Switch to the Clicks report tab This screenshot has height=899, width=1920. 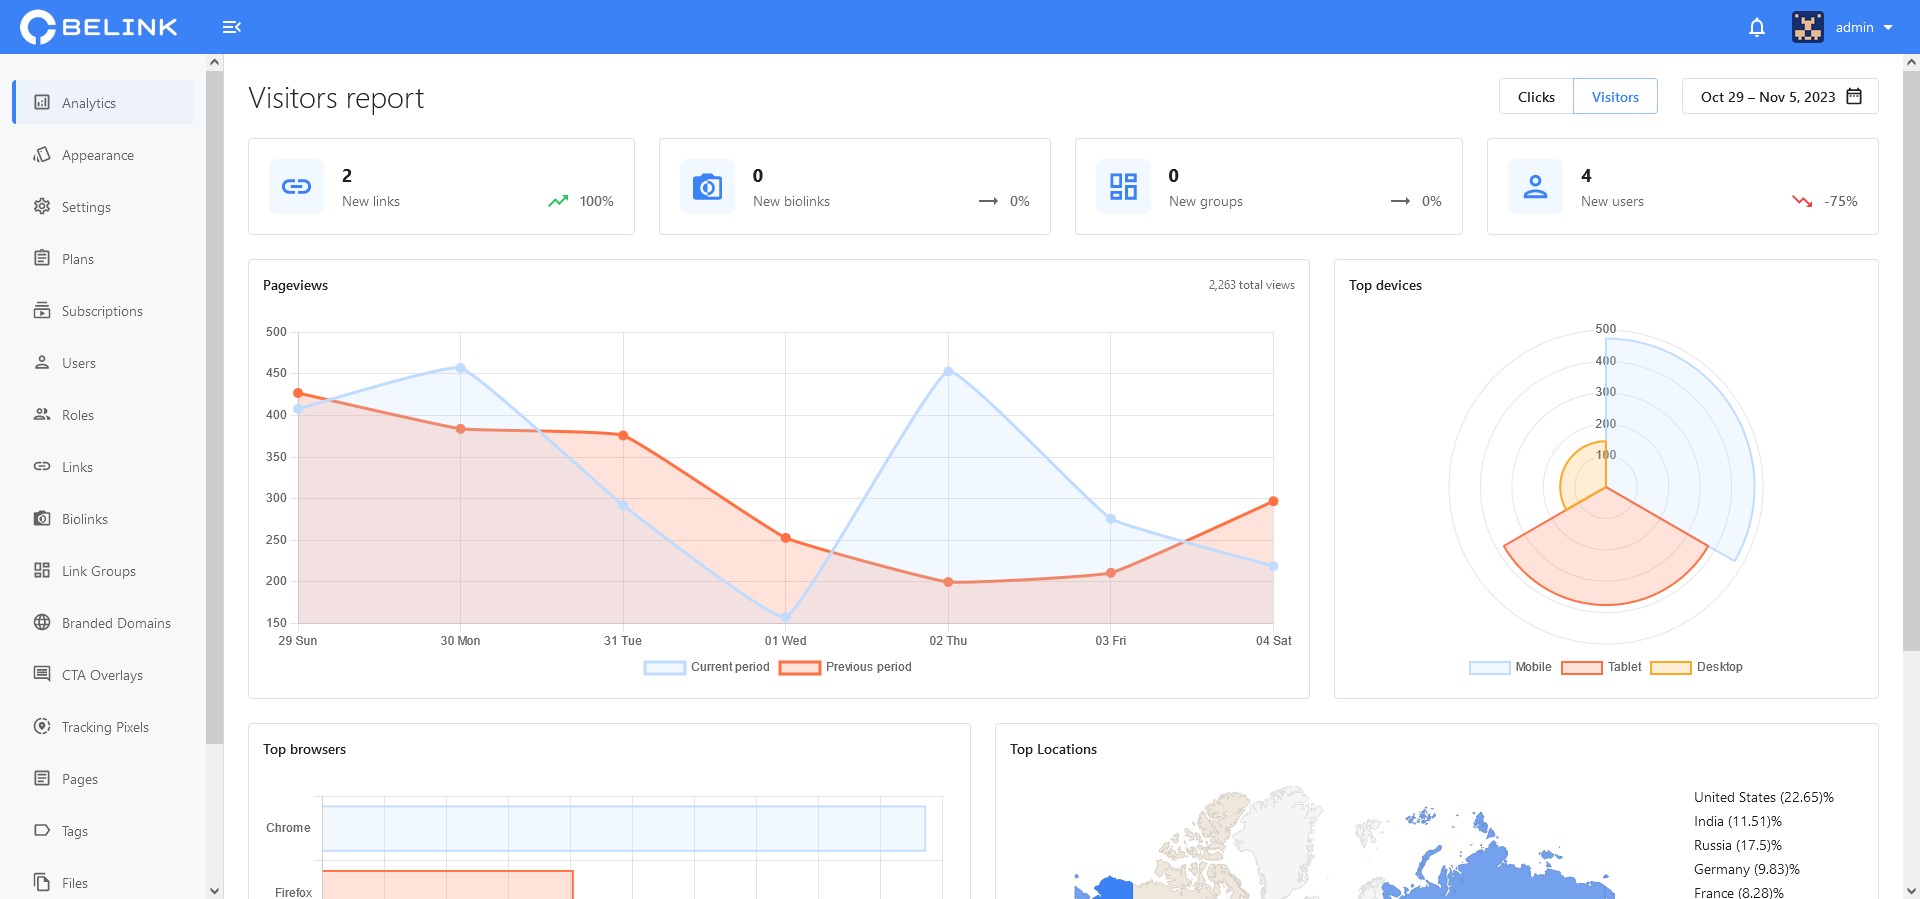[1536, 97]
